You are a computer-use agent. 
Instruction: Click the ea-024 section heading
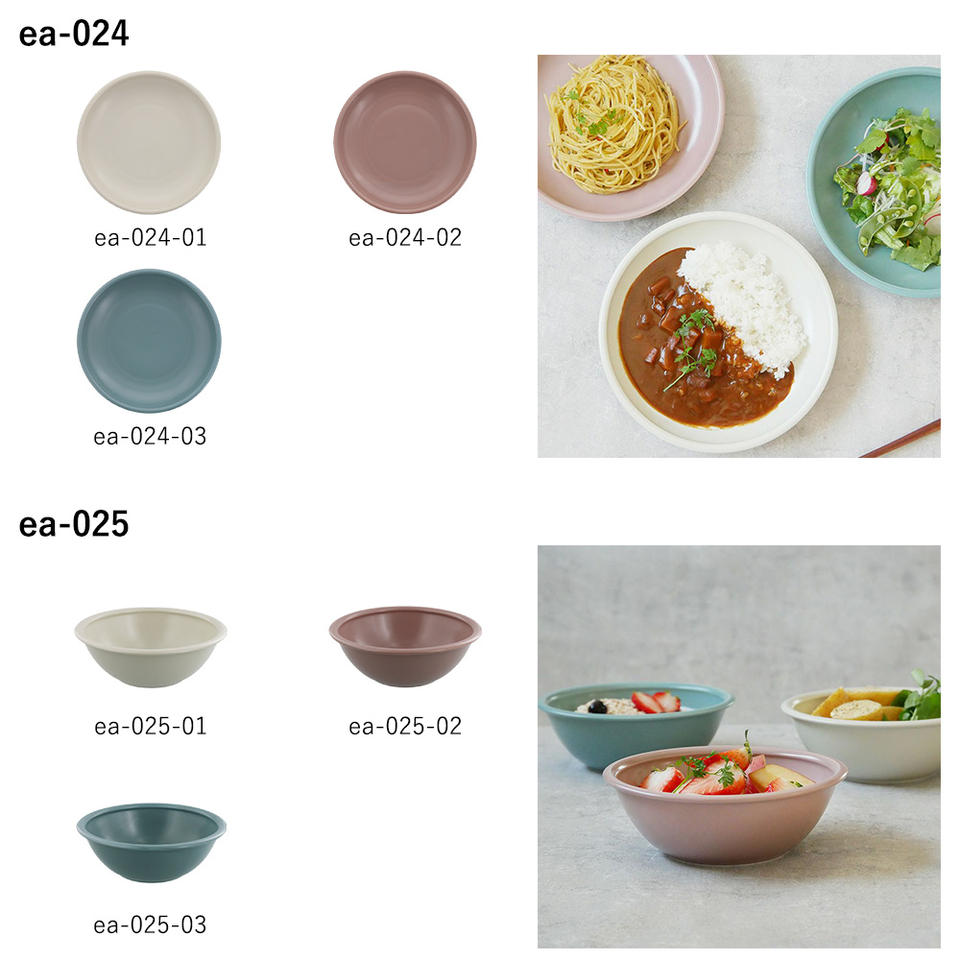pyautogui.click(x=73, y=34)
